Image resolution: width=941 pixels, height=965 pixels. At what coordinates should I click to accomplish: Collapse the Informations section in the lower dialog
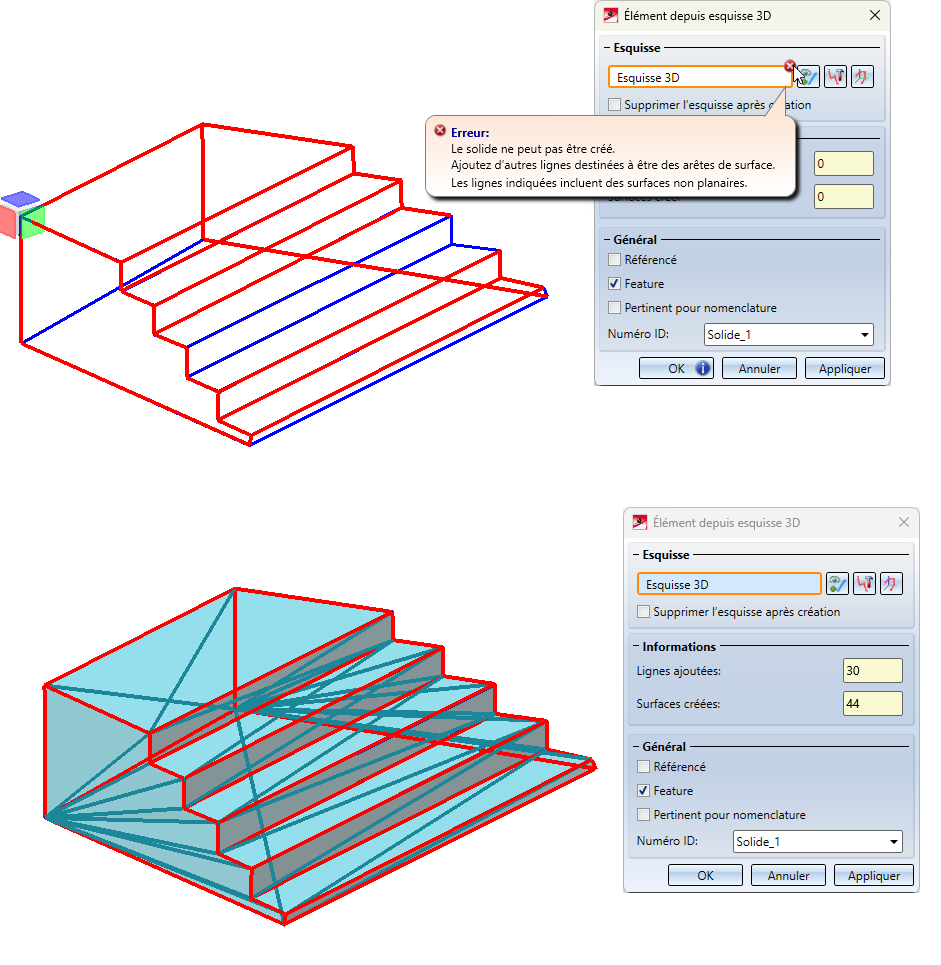pos(636,647)
